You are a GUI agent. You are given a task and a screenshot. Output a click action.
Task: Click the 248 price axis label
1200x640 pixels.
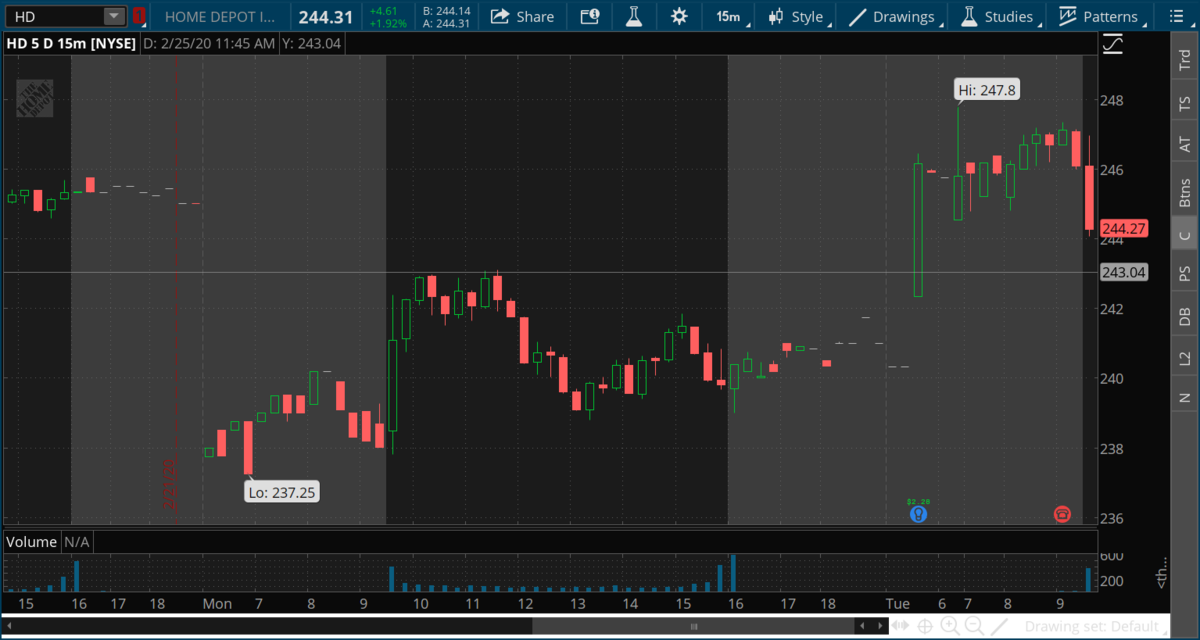1114,101
